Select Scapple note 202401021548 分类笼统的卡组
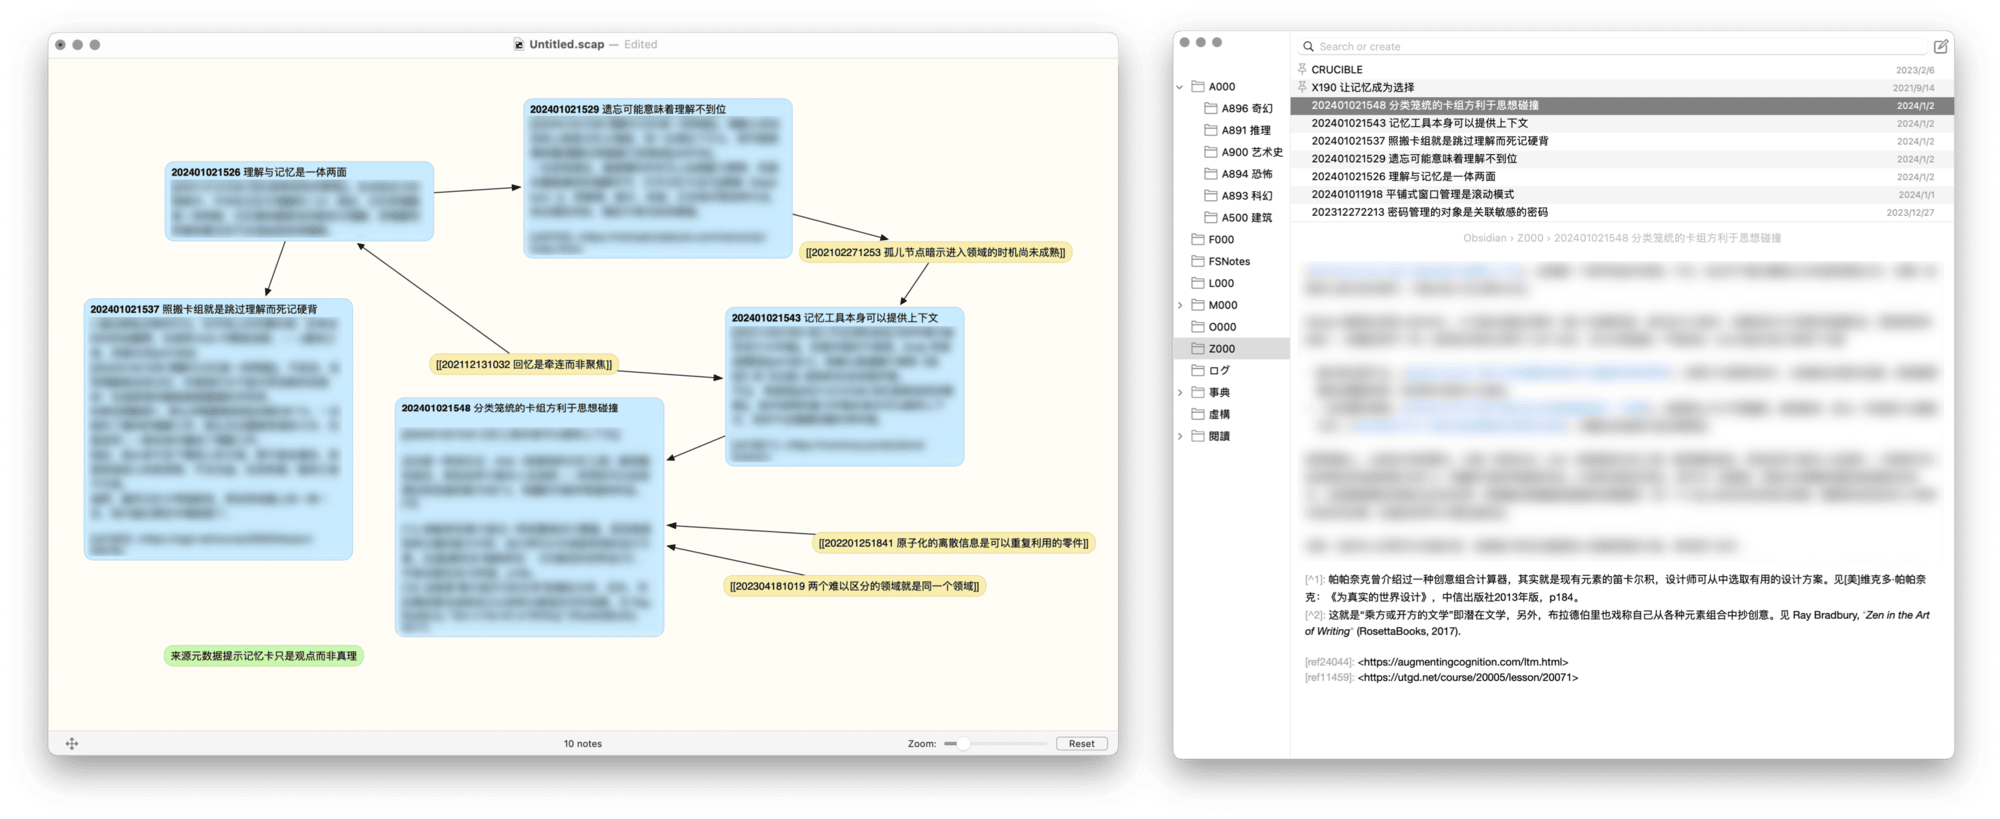The width and height of the screenshot is (2000, 819). click(x=529, y=517)
